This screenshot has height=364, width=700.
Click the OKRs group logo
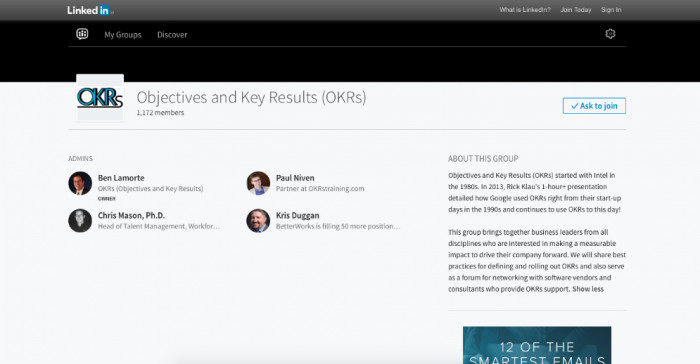click(x=100, y=98)
